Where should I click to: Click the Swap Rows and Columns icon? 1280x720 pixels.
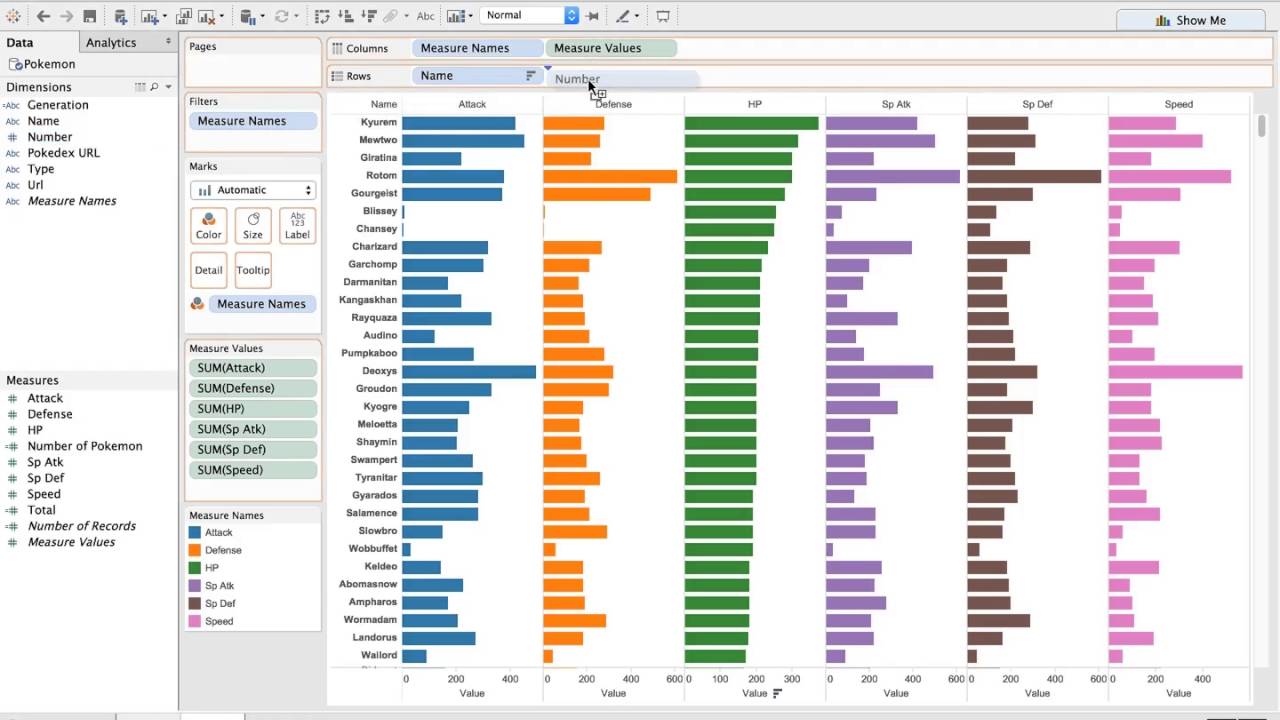point(322,16)
